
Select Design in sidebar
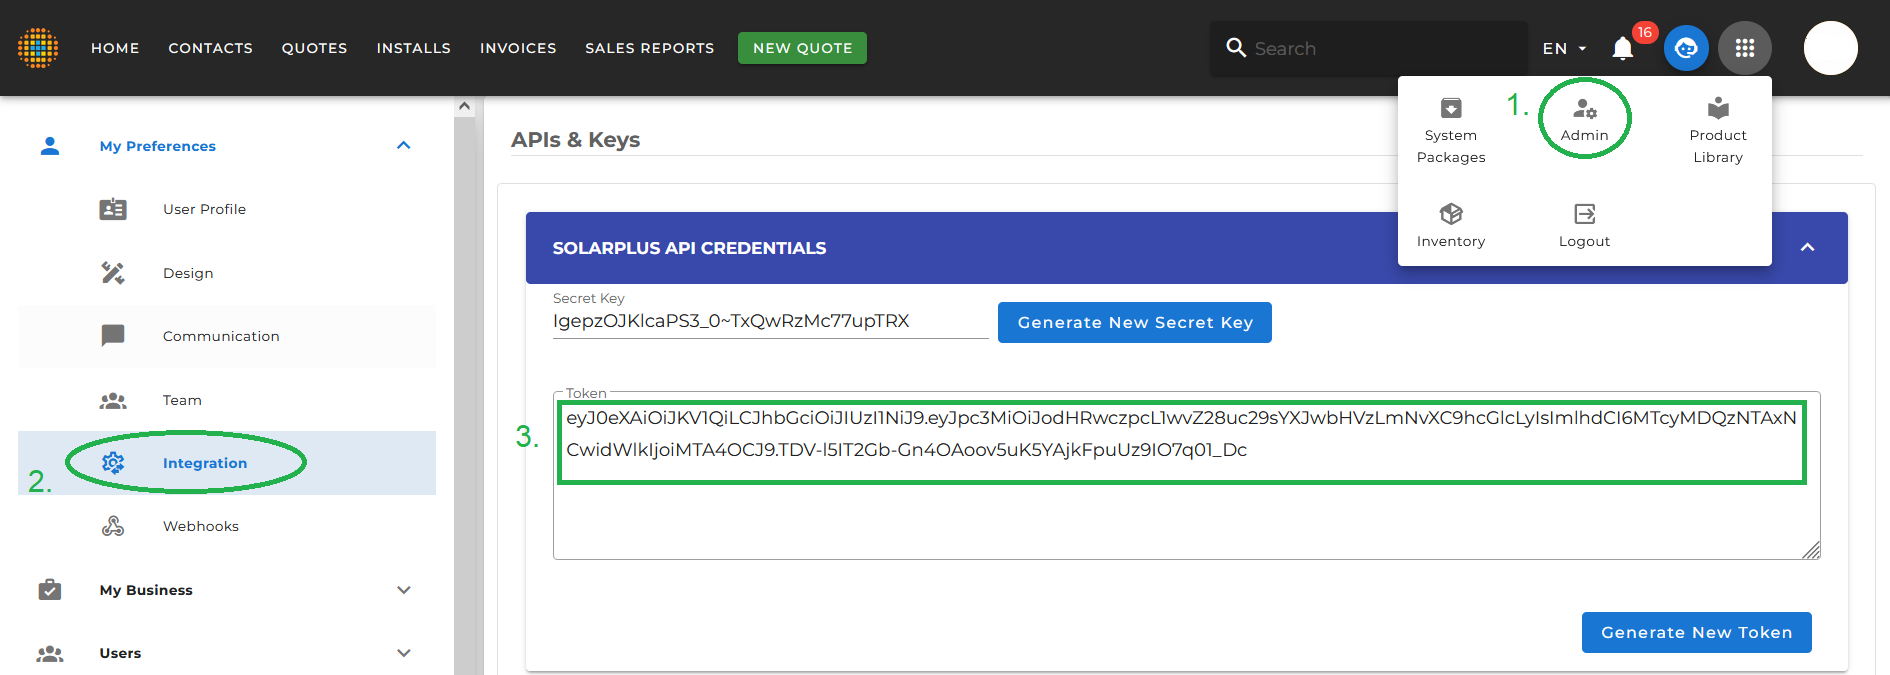click(188, 273)
